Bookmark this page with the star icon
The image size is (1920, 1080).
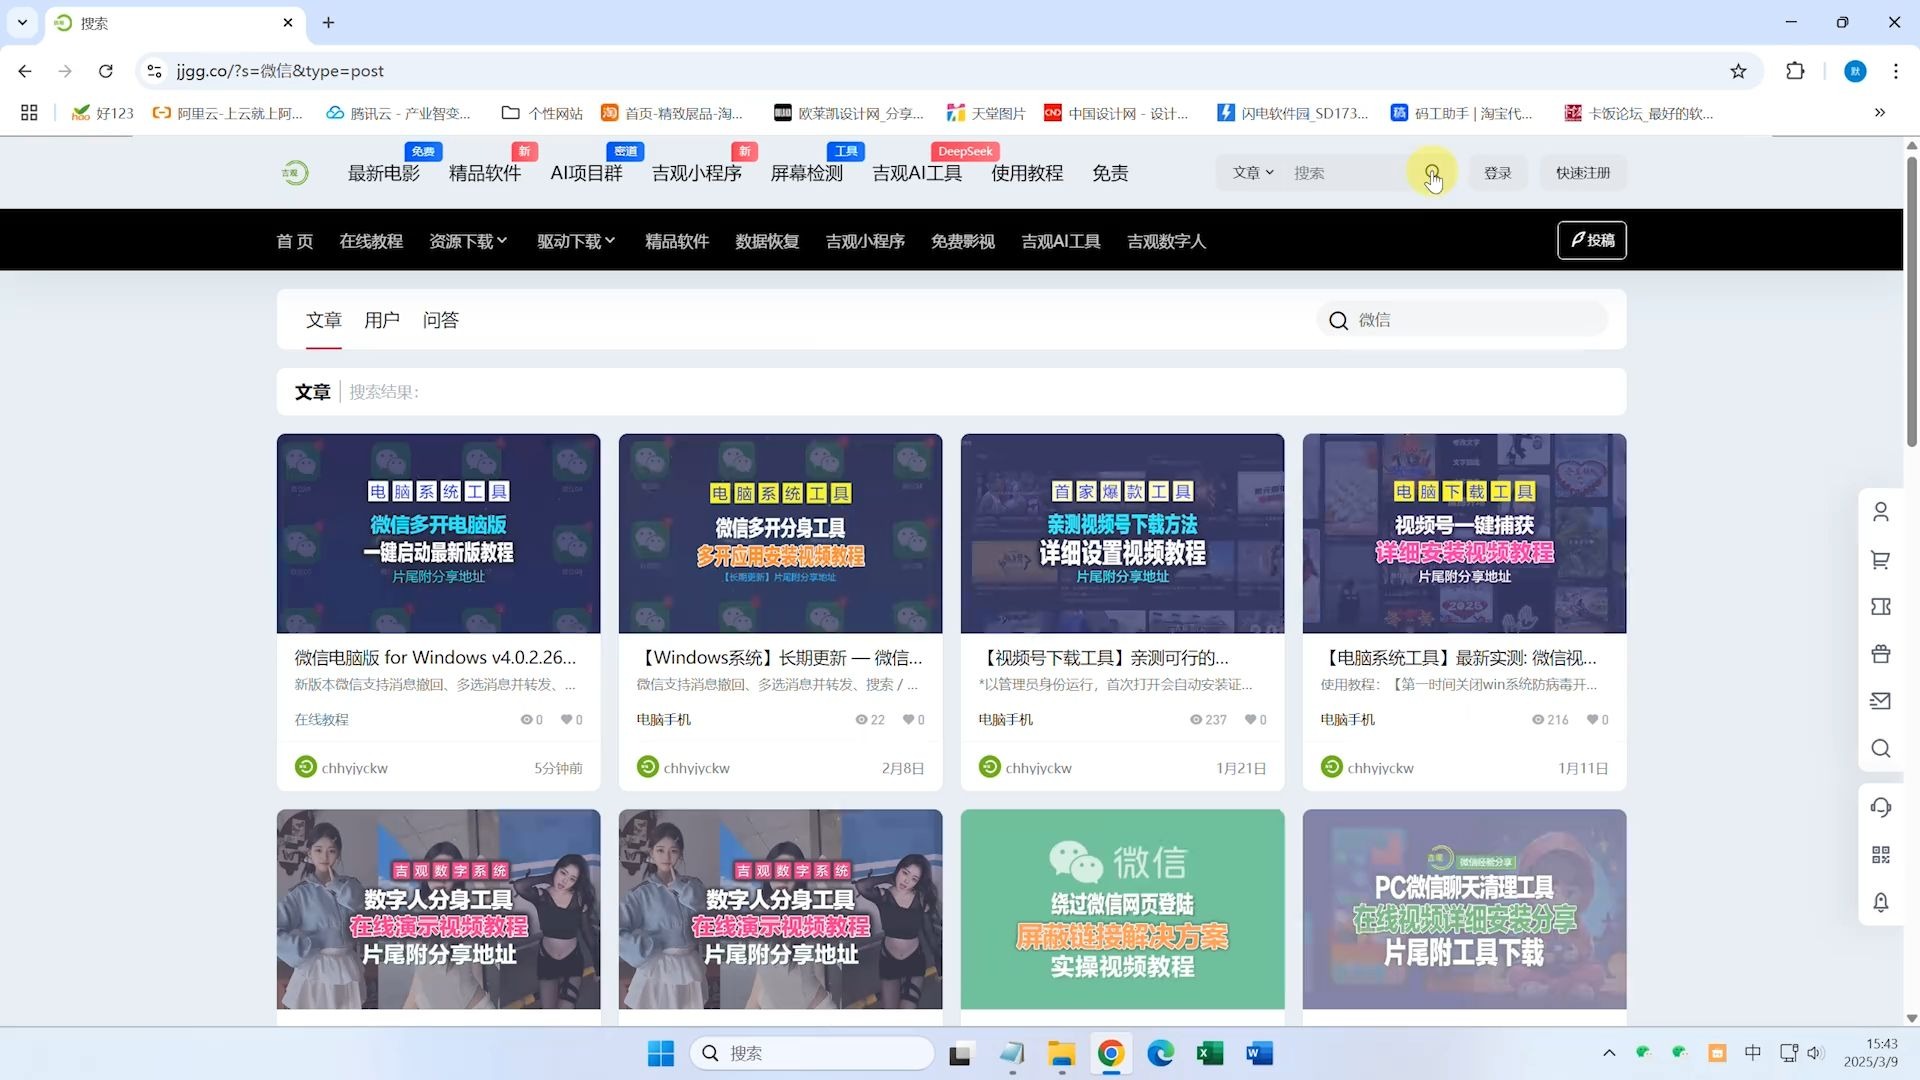(x=1738, y=71)
